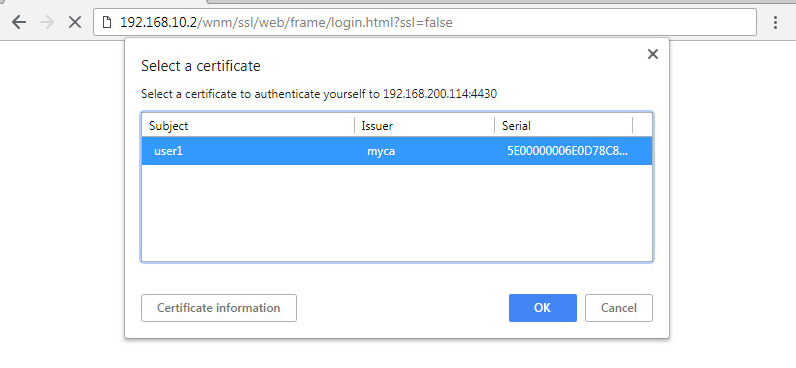This screenshot has width=796, height=368.
Task: Click the forward navigation arrow
Action: click(47, 22)
